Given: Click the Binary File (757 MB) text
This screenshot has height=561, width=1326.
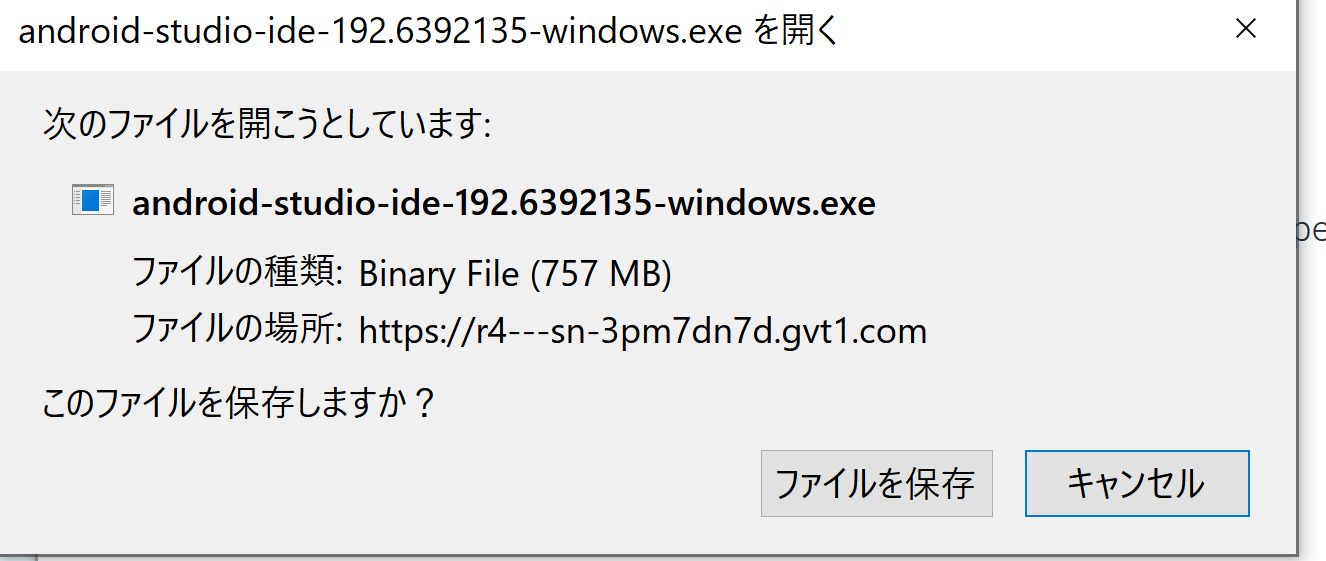Looking at the screenshot, I should (x=515, y=273).
